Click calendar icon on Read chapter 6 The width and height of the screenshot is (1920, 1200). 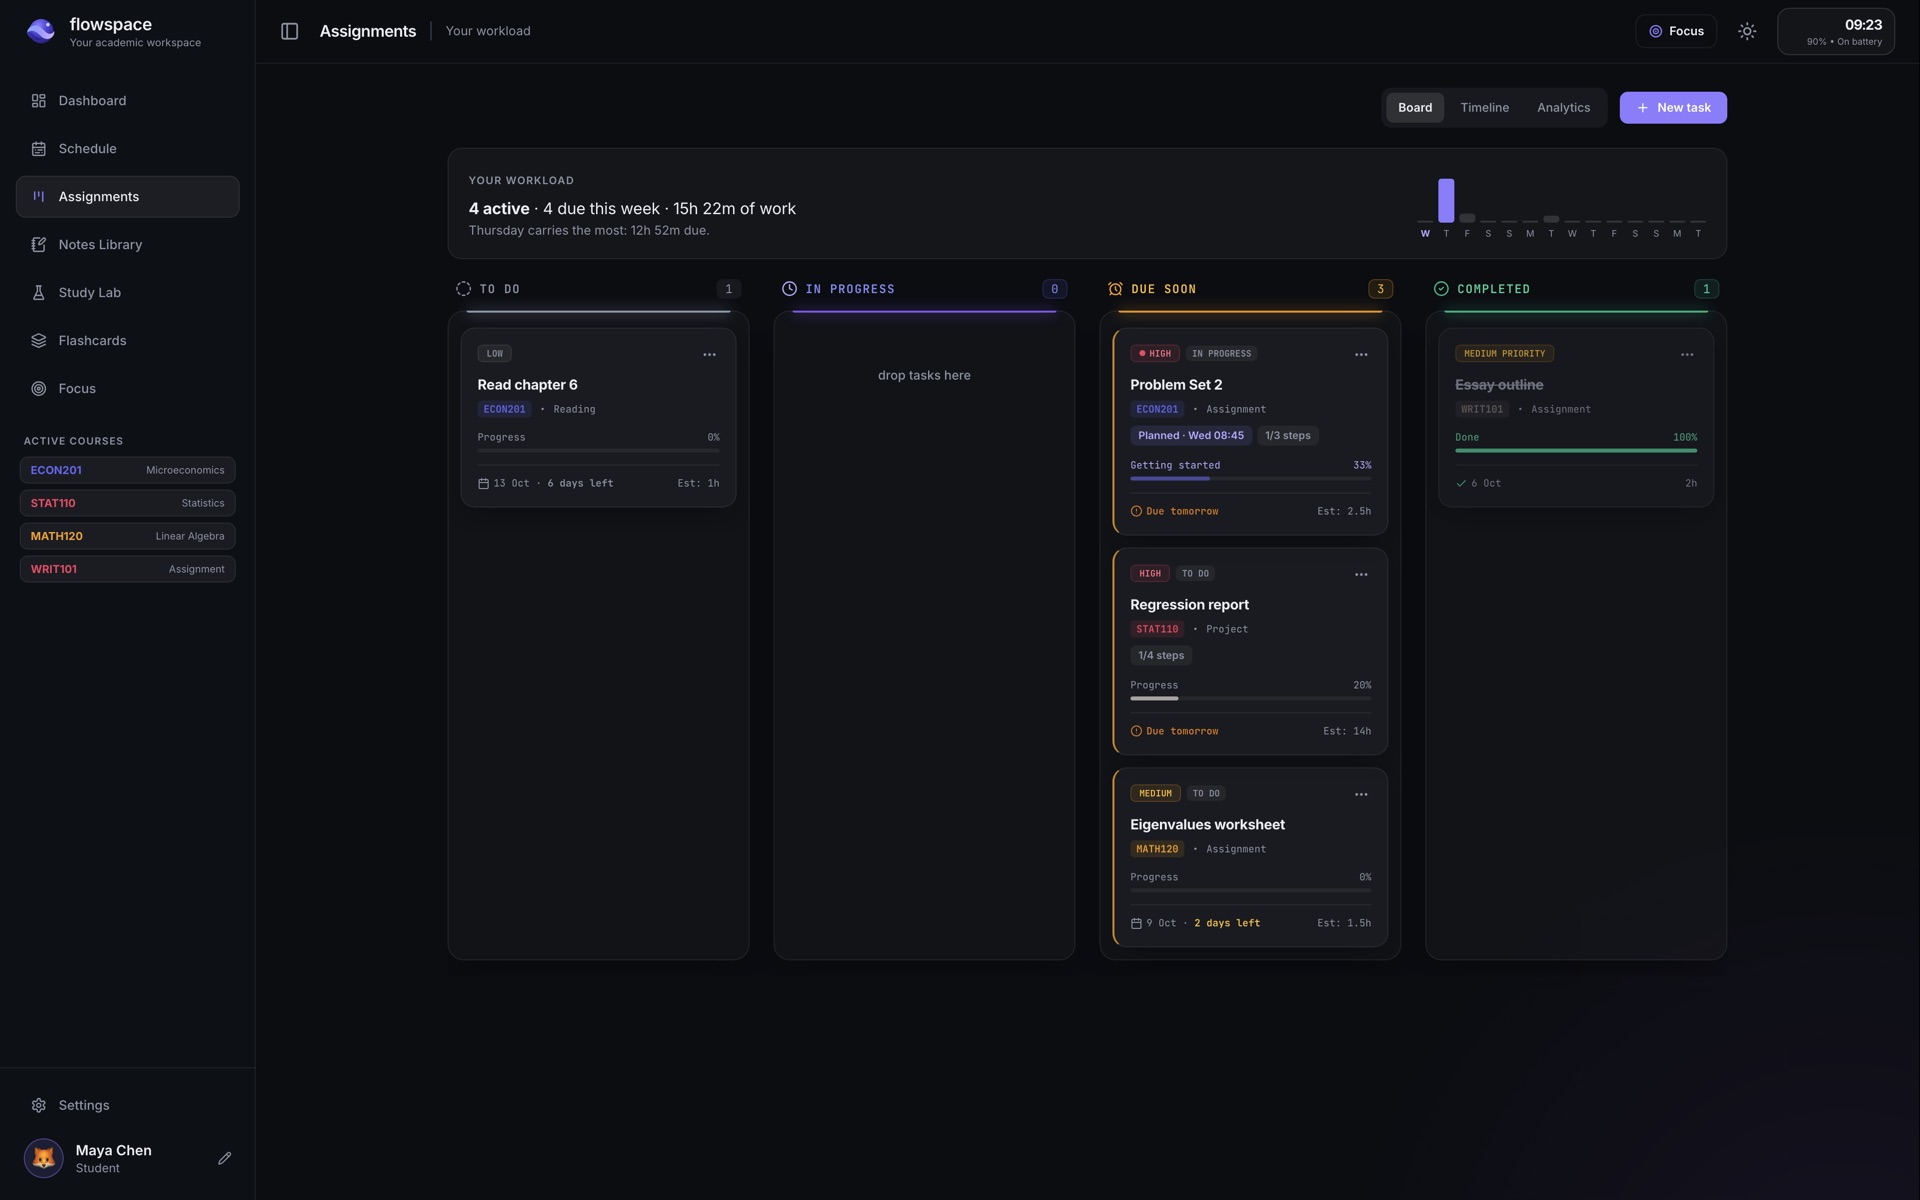[483, 484]
